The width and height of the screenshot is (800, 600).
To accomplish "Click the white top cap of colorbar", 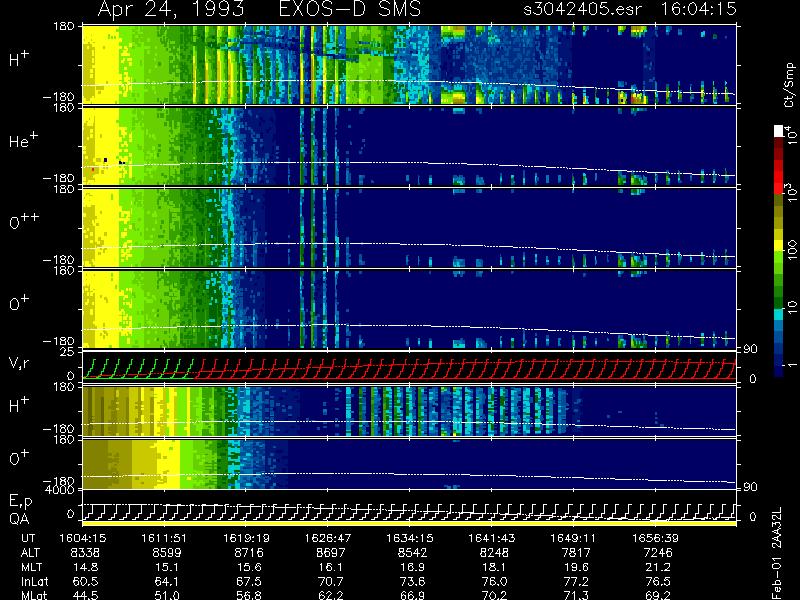I will (779, 131).
